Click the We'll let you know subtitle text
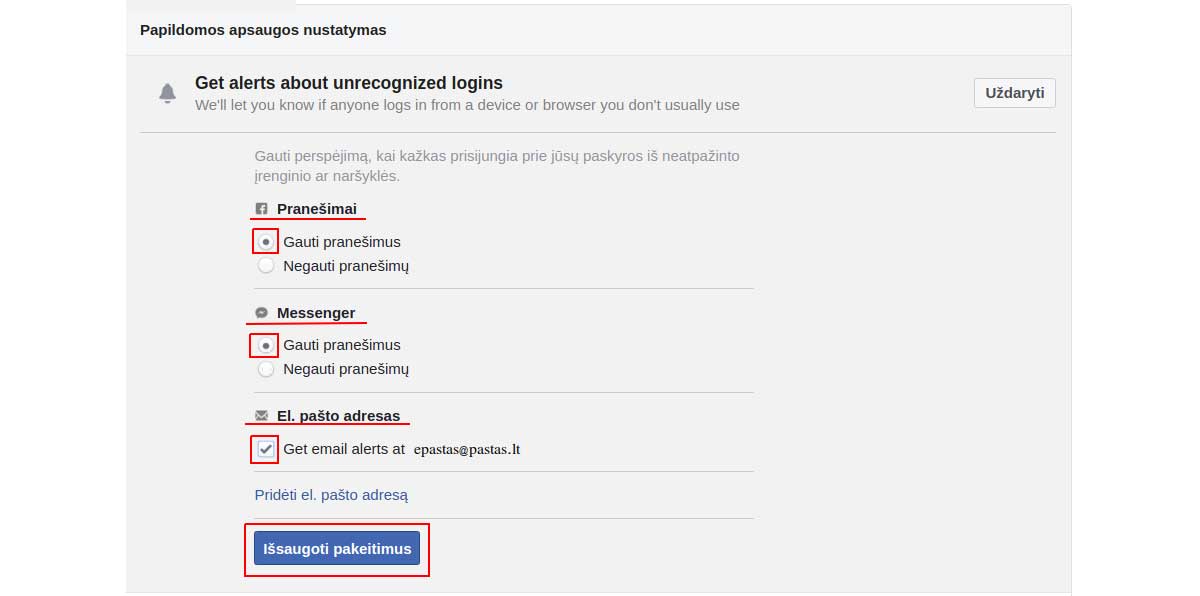This screenshot has width=1200, height=596. pos(467,105)
